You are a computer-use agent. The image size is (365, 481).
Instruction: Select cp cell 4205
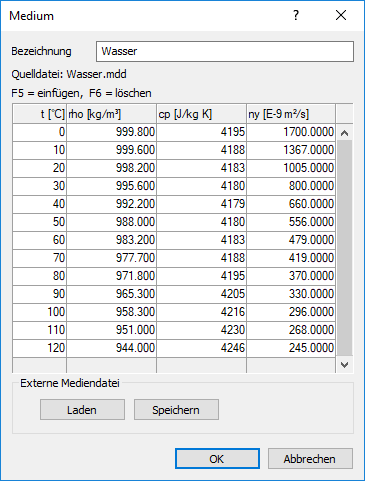[202, 294]
